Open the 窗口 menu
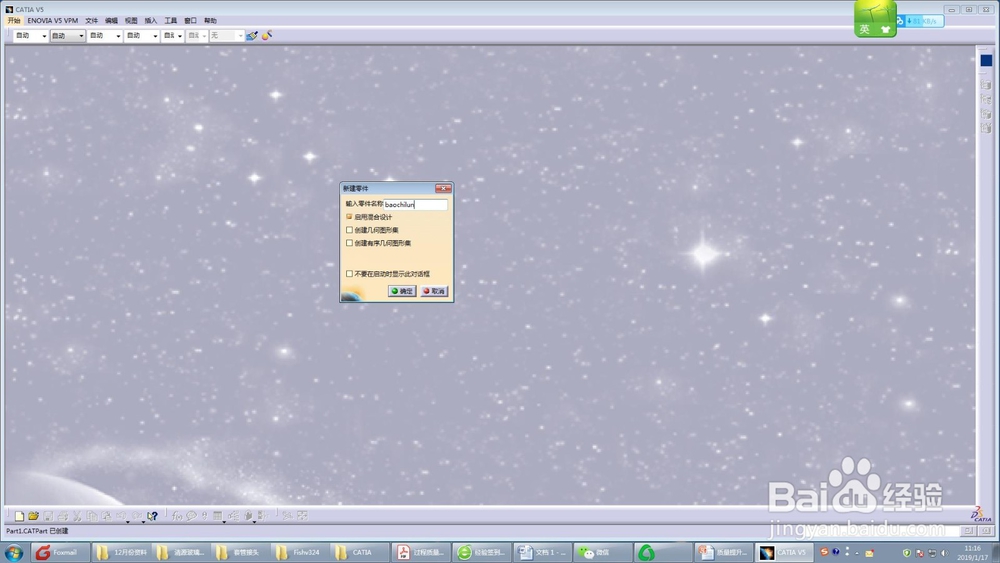1000x563 pixels. pos(191,20)
